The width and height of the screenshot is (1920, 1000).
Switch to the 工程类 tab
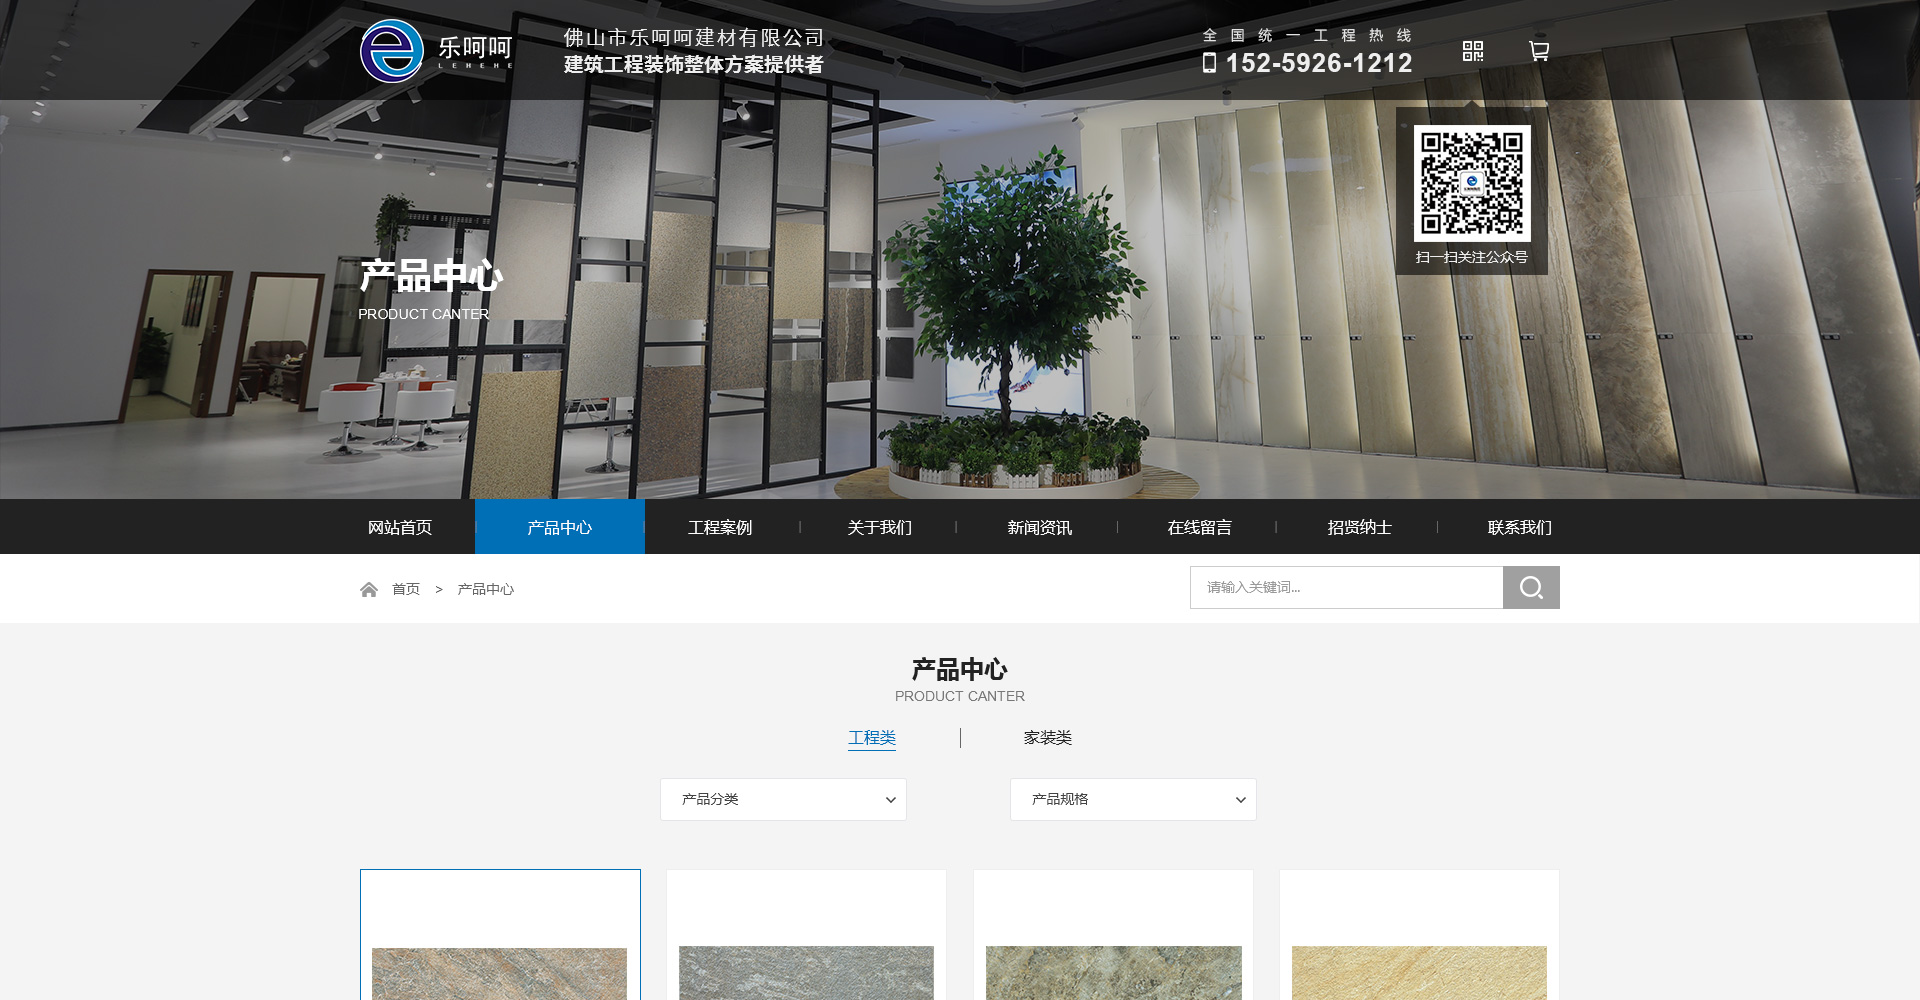[872, 738]
